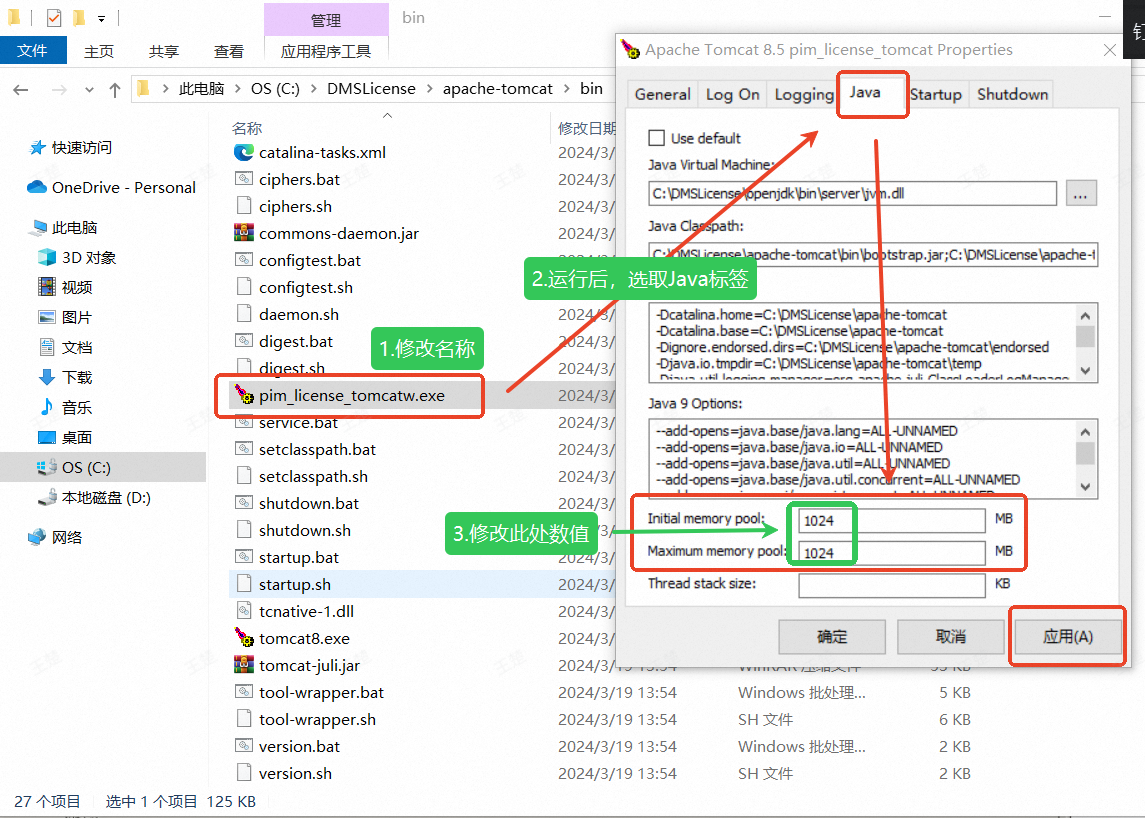This screenshot has width=1145, height=818.
Task: Click the tomcat8.exe feather icon
Action: click(243, 639)
